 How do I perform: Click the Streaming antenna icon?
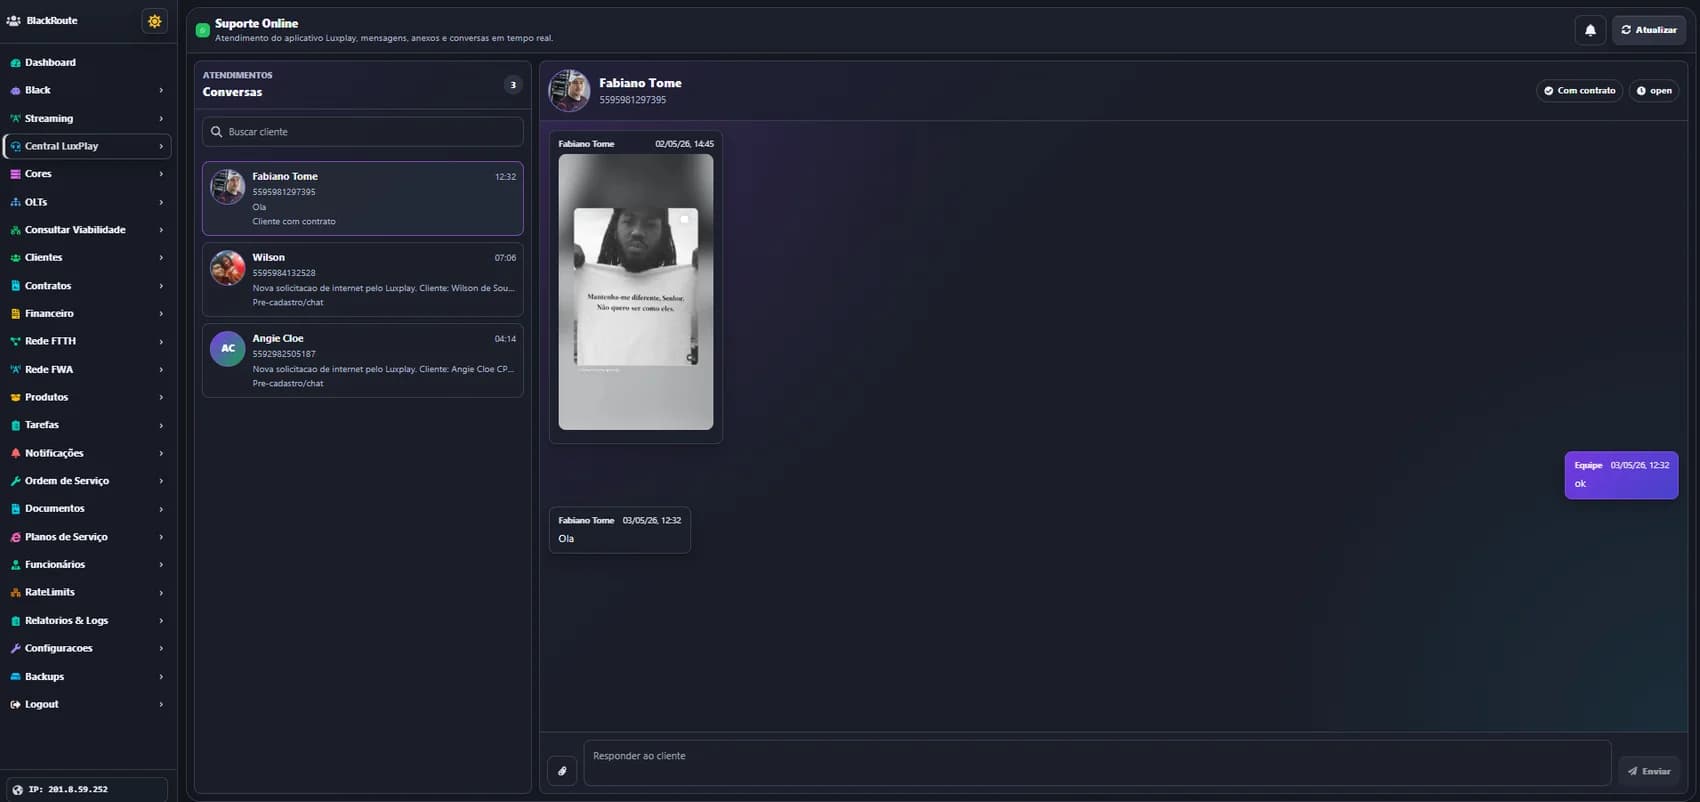[x=15, y=119]
